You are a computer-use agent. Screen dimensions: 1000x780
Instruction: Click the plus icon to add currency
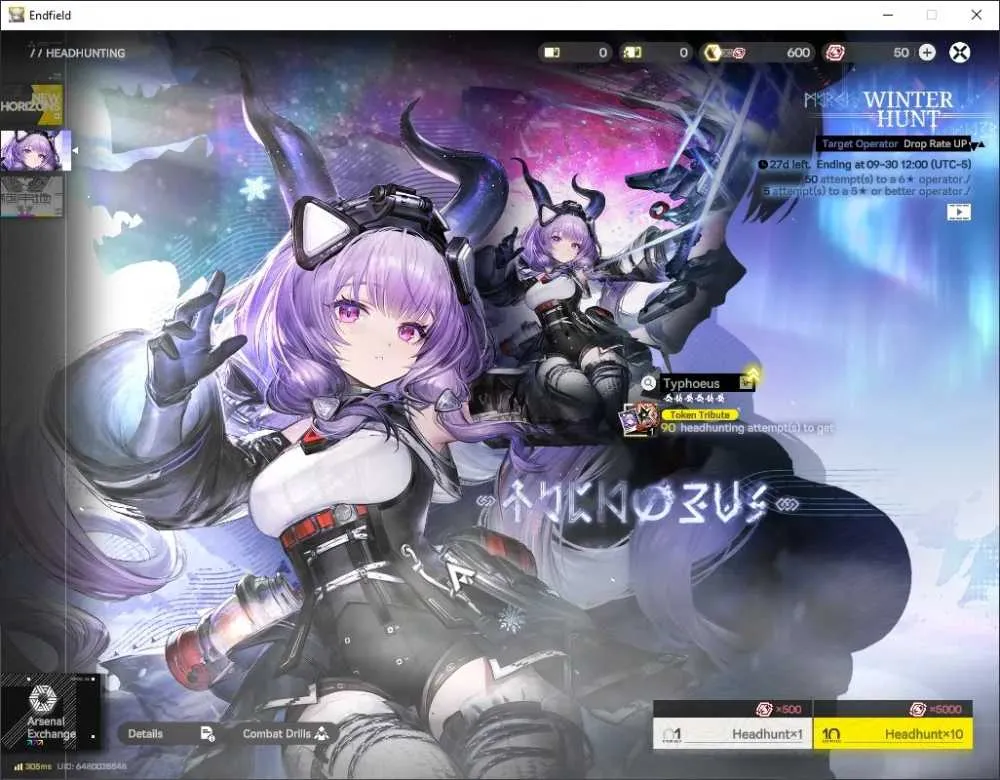pyautogui.click(x=927, y=53)
